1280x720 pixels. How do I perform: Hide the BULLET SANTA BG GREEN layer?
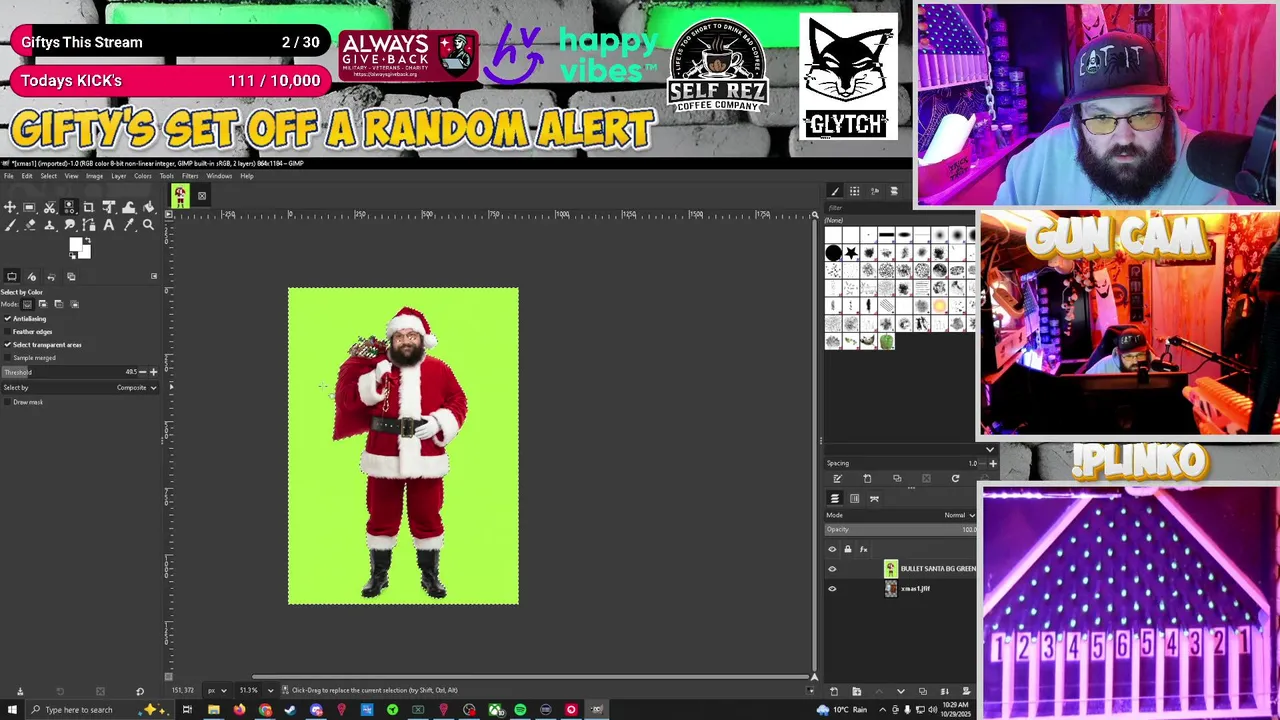832,569
